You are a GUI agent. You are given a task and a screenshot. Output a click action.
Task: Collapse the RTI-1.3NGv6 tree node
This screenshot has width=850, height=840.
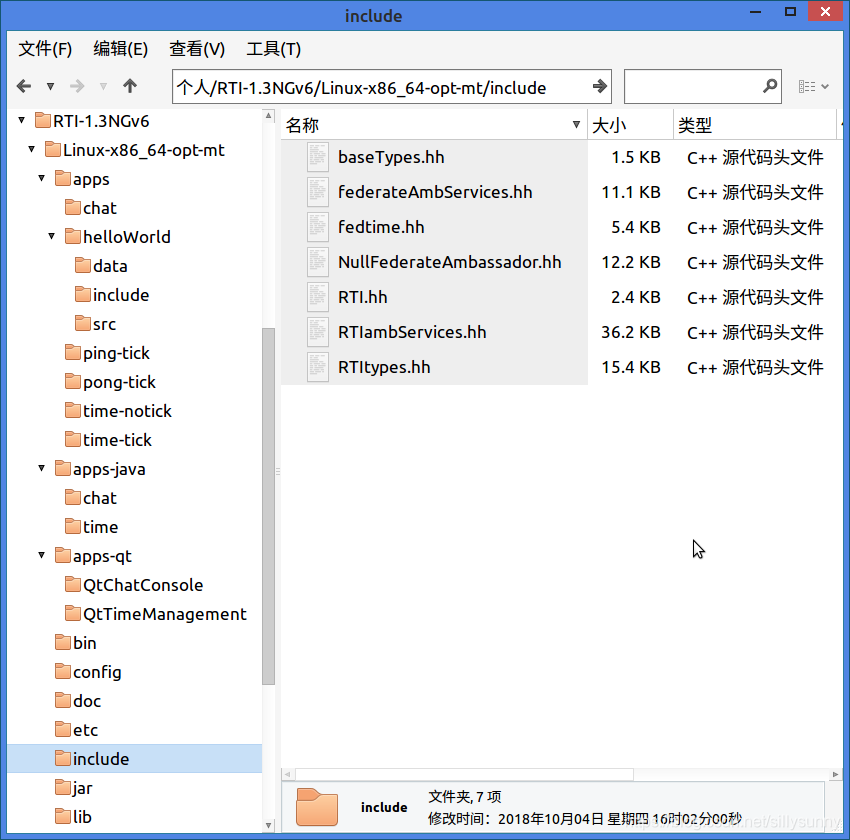(x=22, y=120)
